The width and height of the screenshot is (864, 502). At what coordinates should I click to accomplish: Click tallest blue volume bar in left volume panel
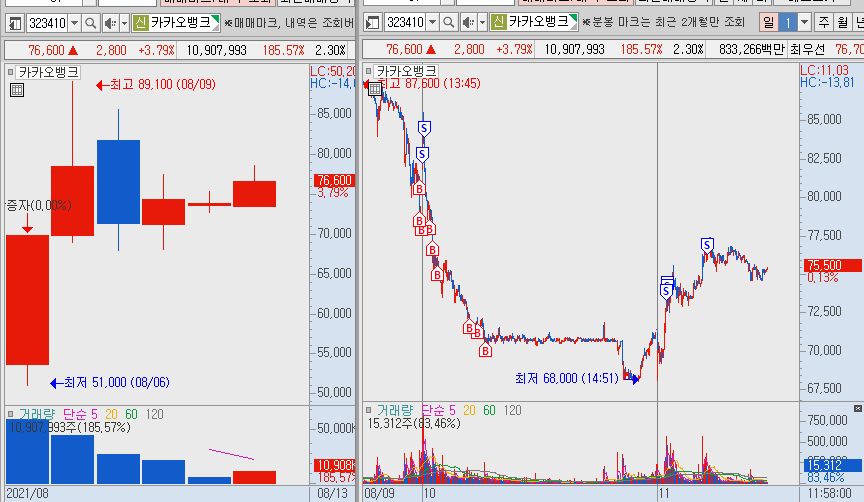[28, 452]
